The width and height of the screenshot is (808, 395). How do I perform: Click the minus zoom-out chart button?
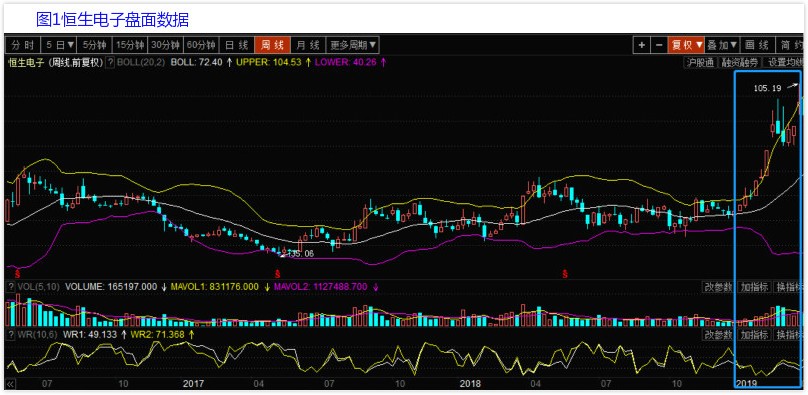[x=659, y=45]
